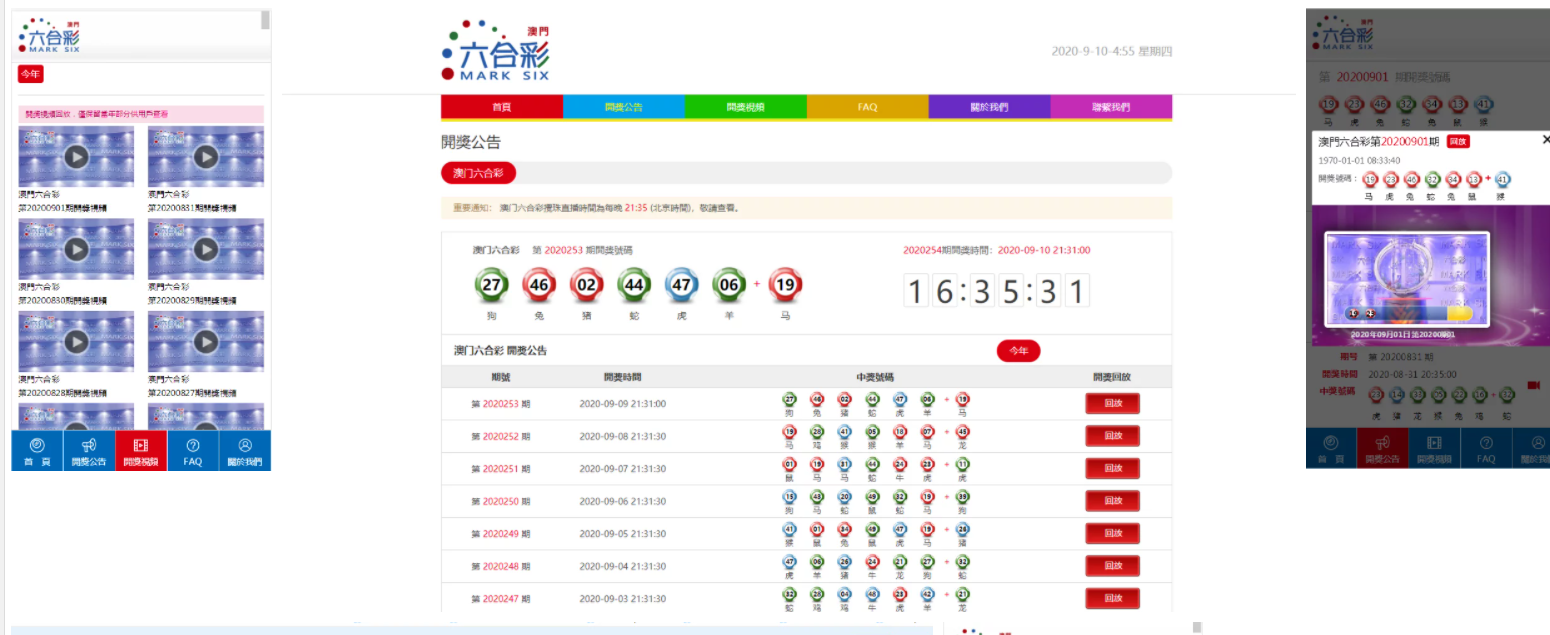1550x635 pixels.
Task: Click the left mobile panel vertical scrollbar
Action: 265,20
